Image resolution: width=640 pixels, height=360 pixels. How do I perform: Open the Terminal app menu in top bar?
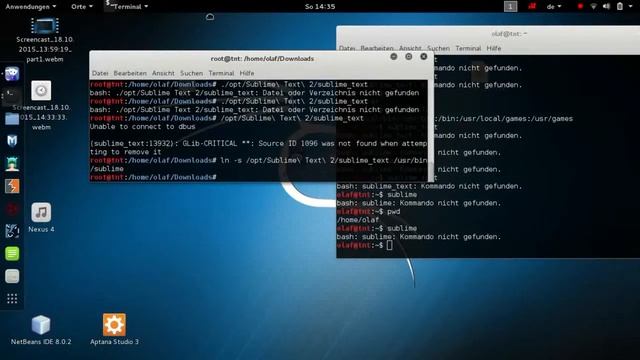tap(127, 7)
